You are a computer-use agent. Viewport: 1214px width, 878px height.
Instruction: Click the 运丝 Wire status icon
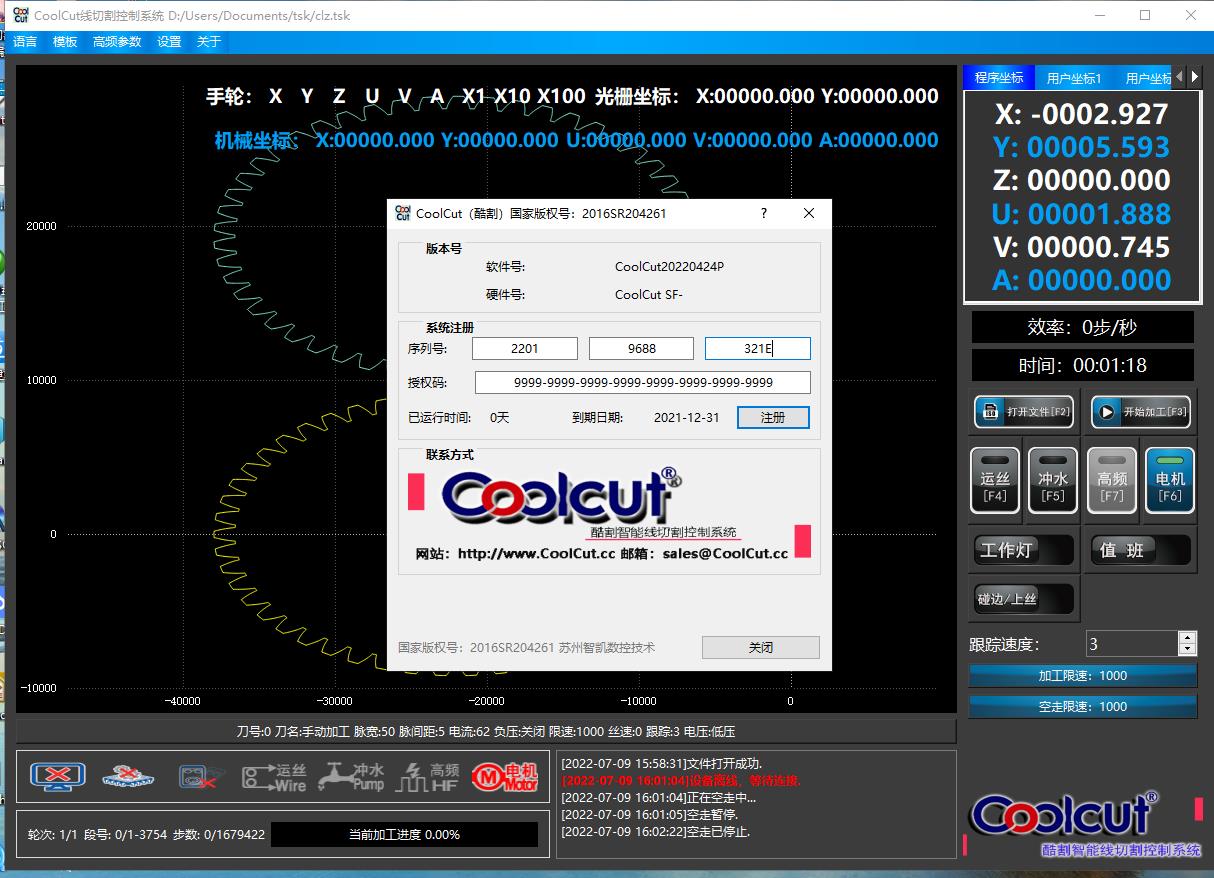click(275, 777)
